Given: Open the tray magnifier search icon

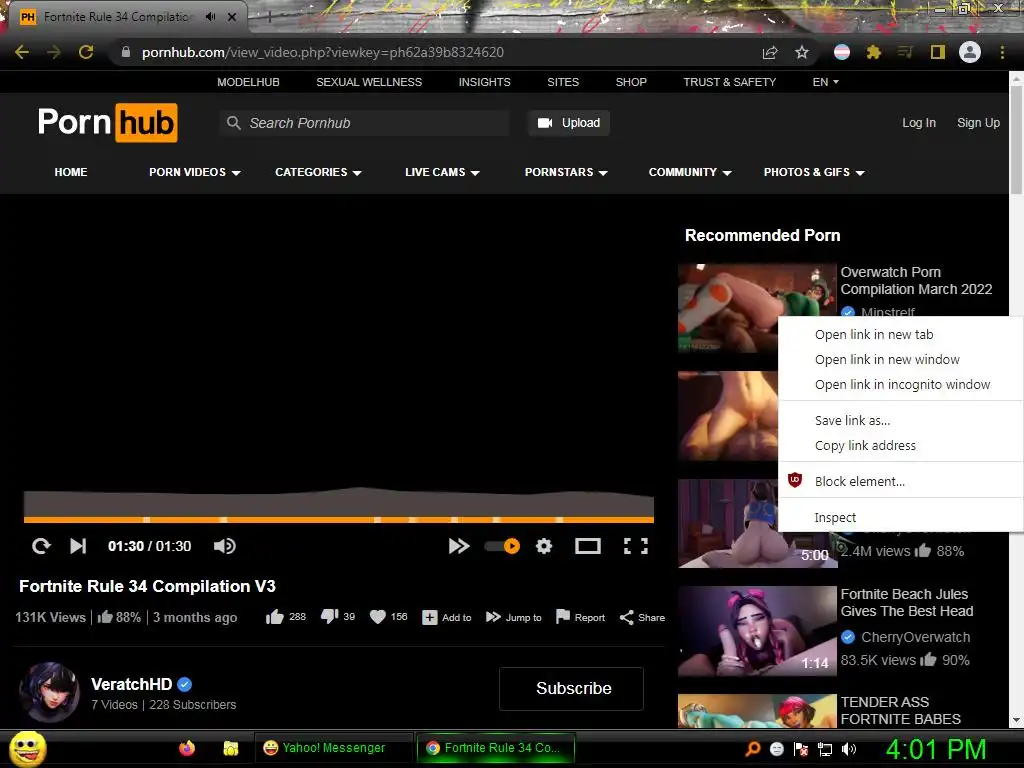Looking at the screenshot, I should (x=753, y=749).
